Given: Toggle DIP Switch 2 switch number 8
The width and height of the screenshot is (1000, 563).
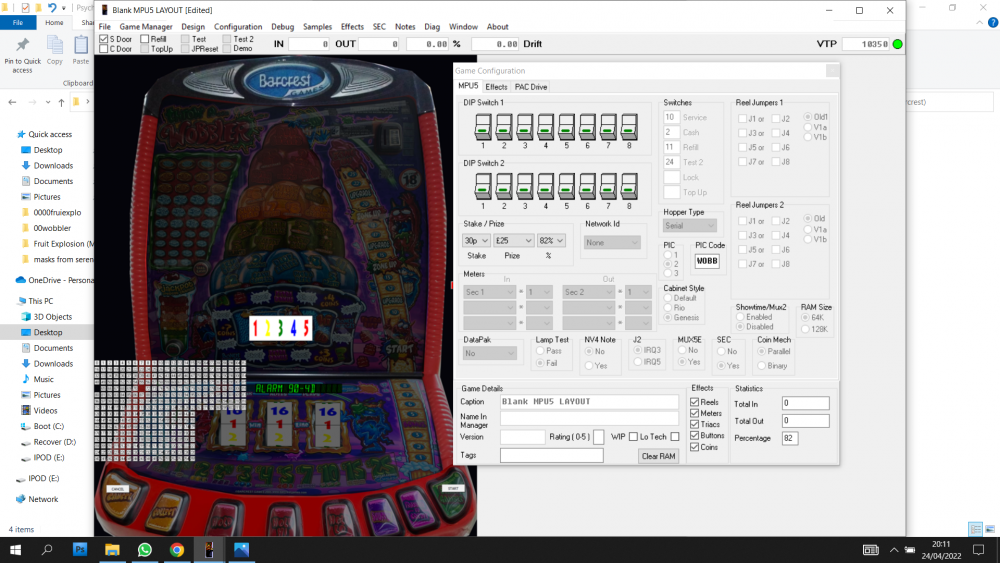Looking at the screenshot, I should [x=629, y=187].
